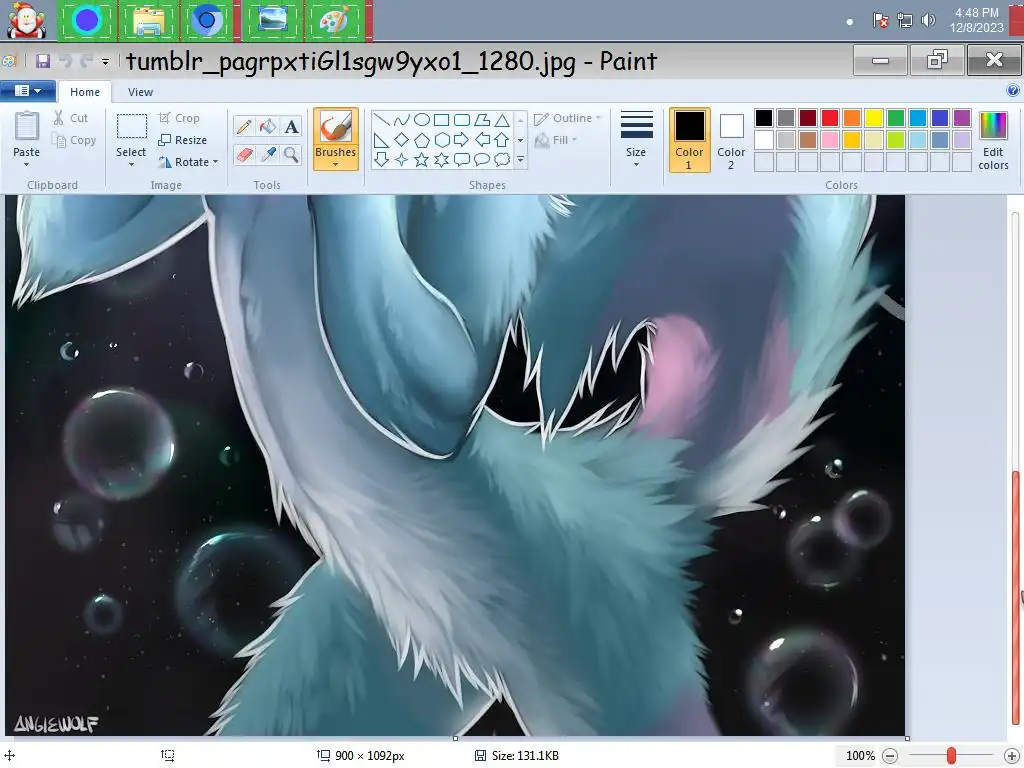Click the zoom in plus button
This screenshot has width=1024, height=768.
tap(1012, 756)
